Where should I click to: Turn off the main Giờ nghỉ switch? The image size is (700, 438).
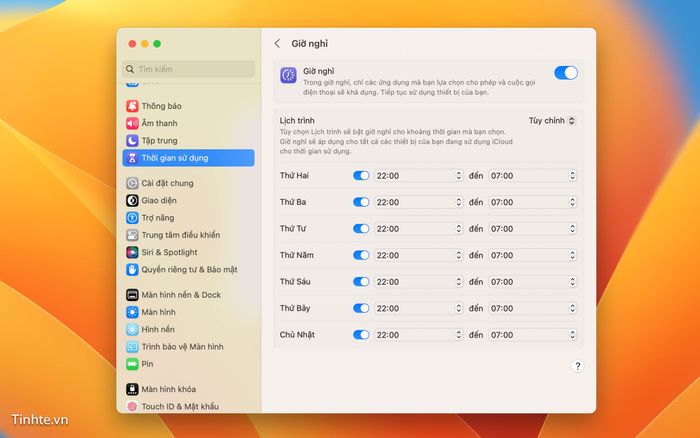click(x=566, y=73)
